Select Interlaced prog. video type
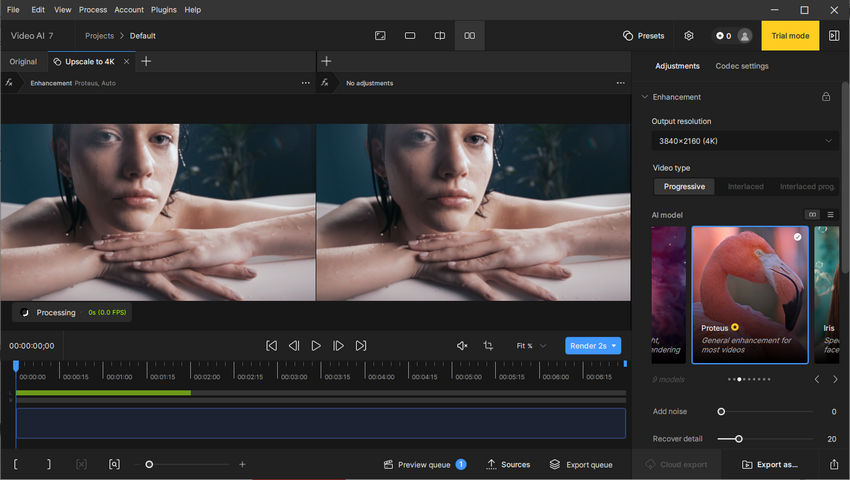This screenshot has width=850, height=480. click(807, 187)
